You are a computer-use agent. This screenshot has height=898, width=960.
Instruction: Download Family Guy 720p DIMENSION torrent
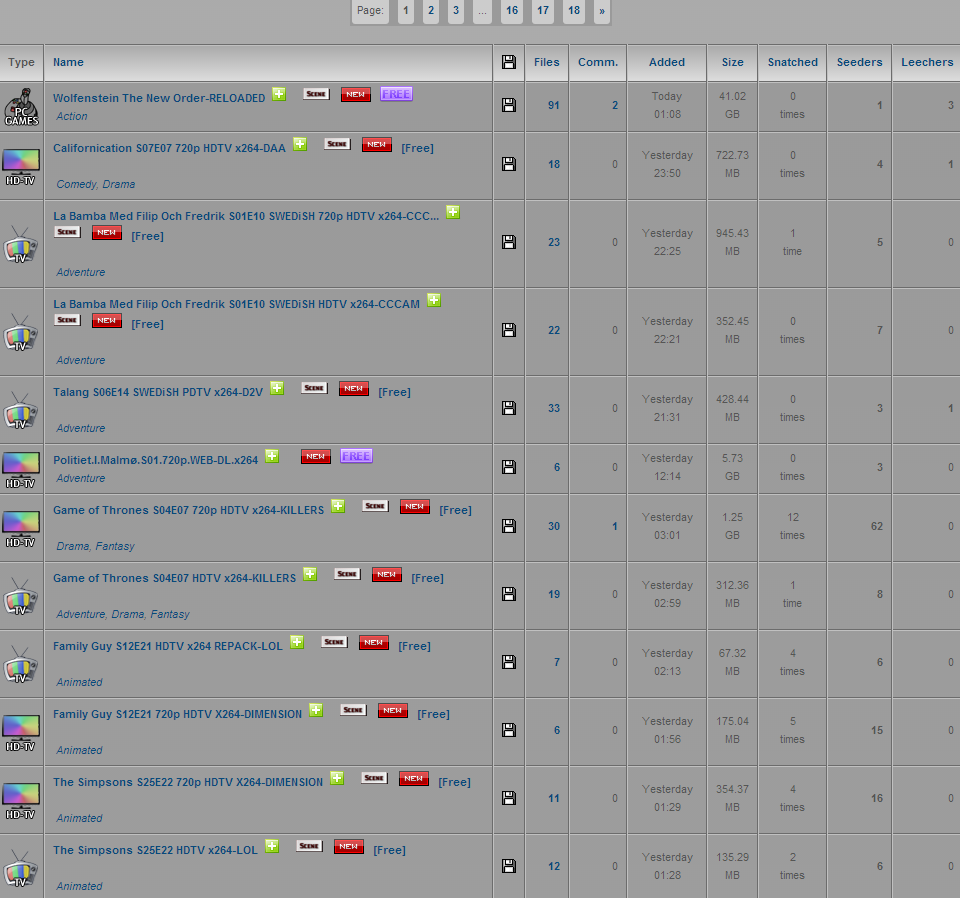509,730
